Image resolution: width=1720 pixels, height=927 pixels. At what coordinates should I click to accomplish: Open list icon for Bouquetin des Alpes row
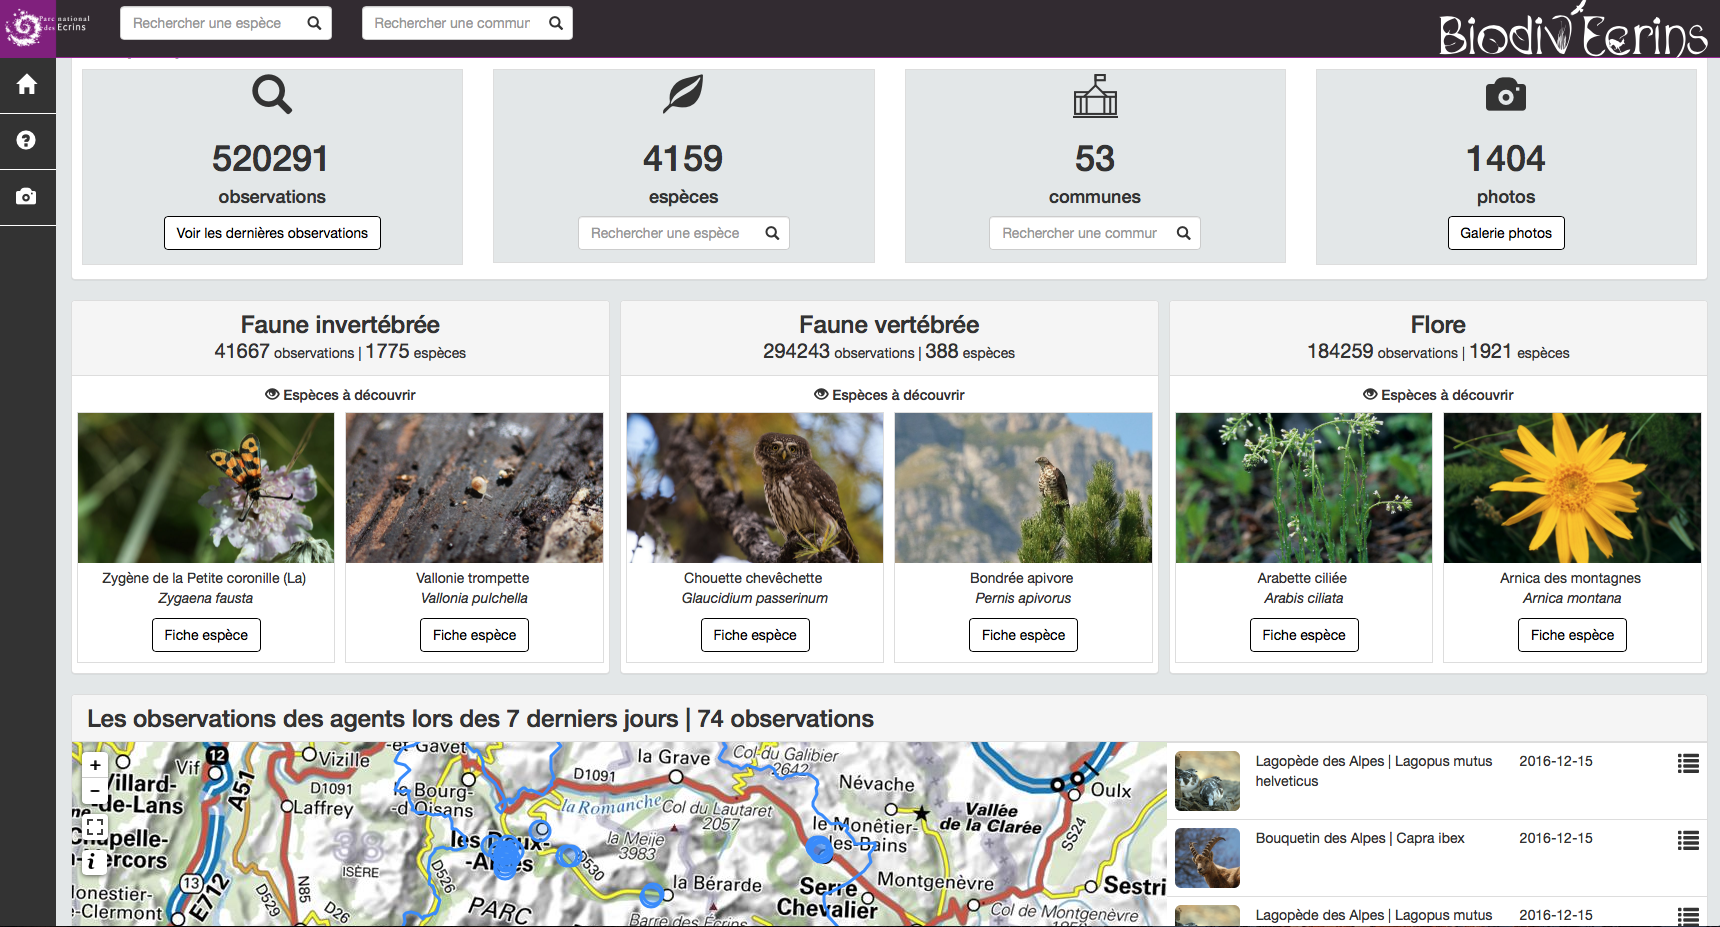coord(1688,841)
